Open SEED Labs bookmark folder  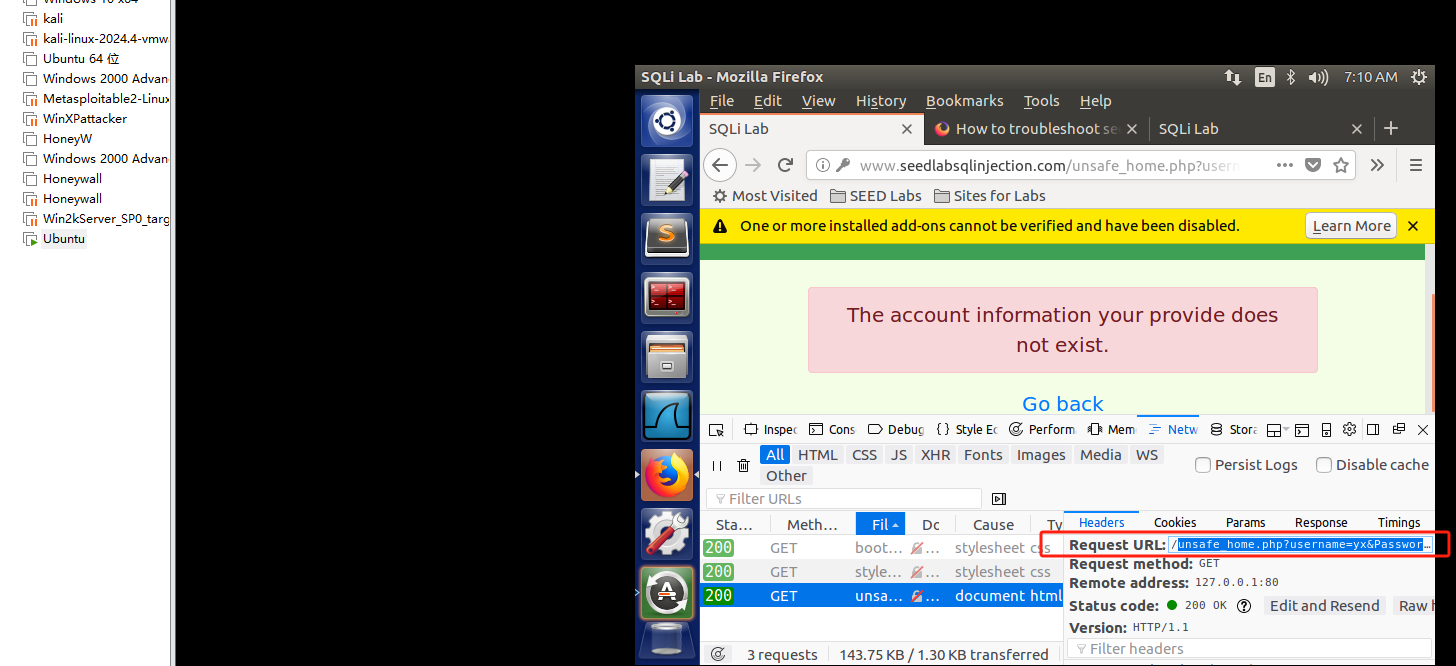[x=875, y=196]
